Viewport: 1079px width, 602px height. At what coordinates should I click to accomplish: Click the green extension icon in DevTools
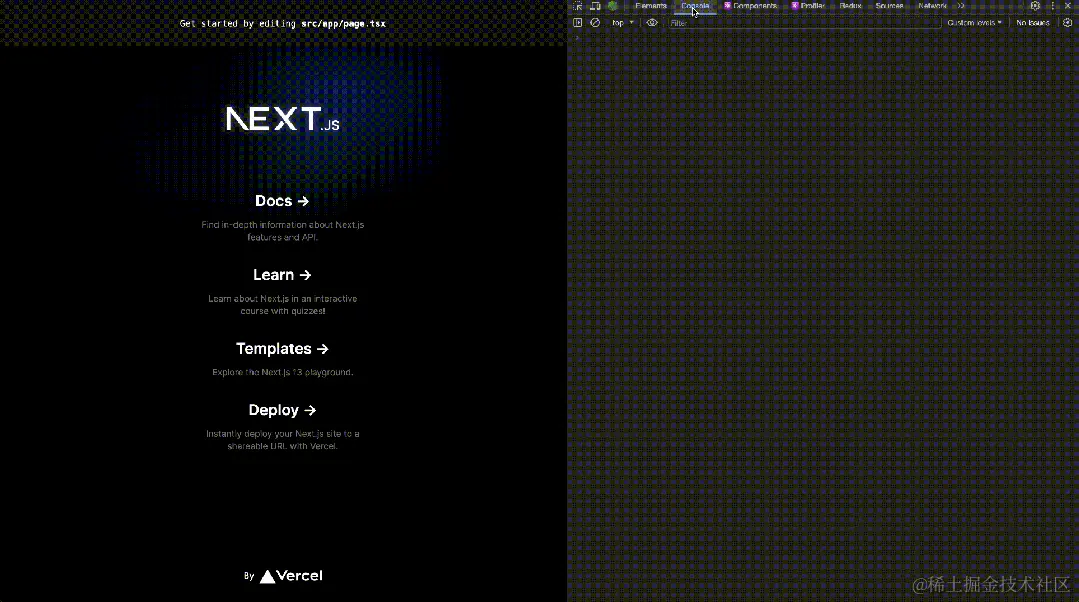(x=612, y=6)
